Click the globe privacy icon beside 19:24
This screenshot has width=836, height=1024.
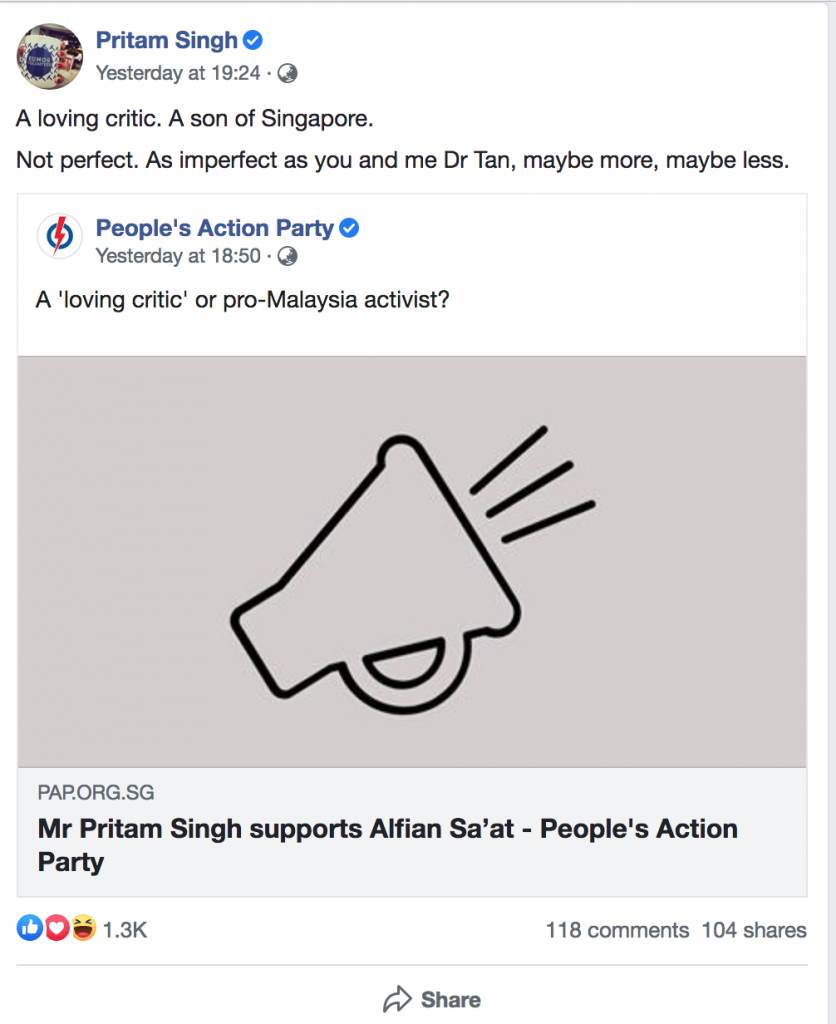[287, 73]
